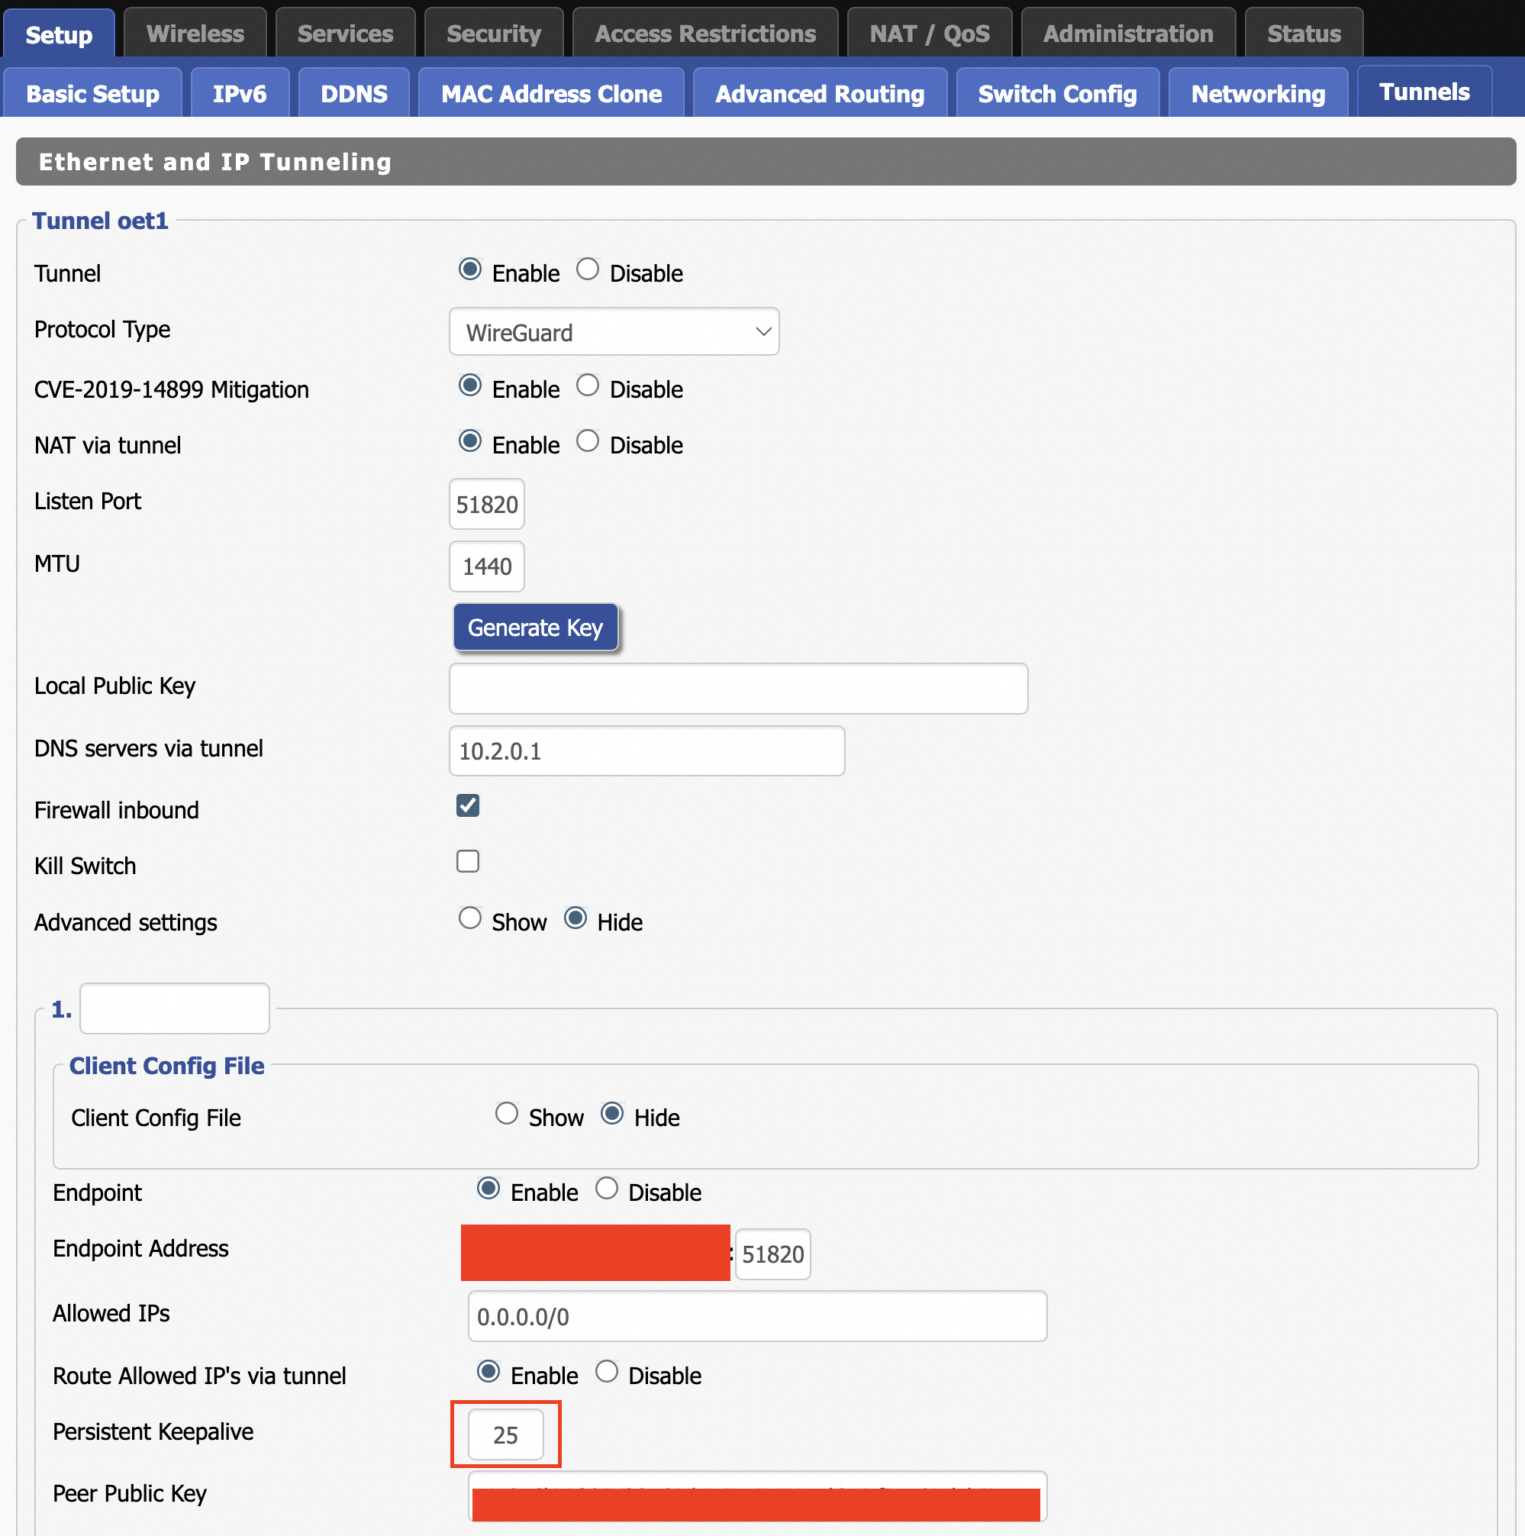Disable the Endpoint option
This screenshot has height=1536, width=1525.
tap(607, 1189)
